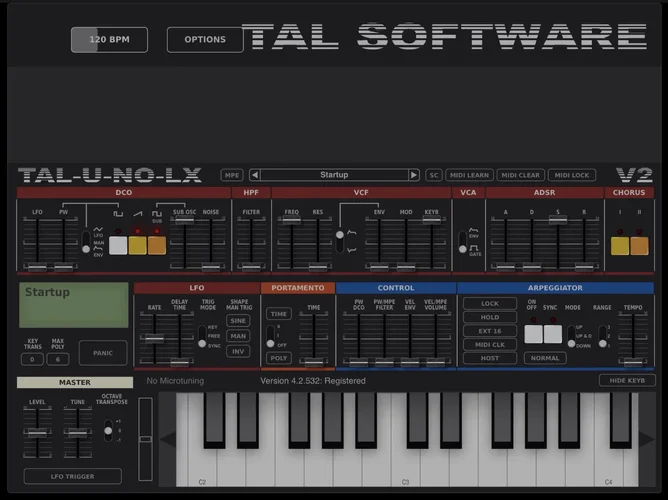Switch VCA ENV/GATE selector
This screenshot has height=500, width=668.
(x=463, y=242)
